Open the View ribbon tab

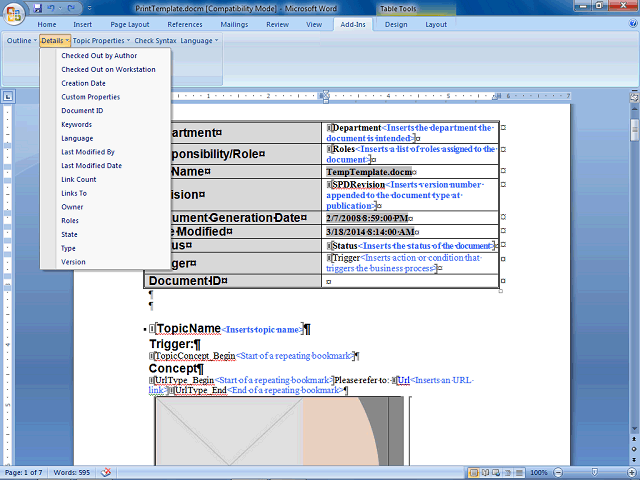[314, 24]
